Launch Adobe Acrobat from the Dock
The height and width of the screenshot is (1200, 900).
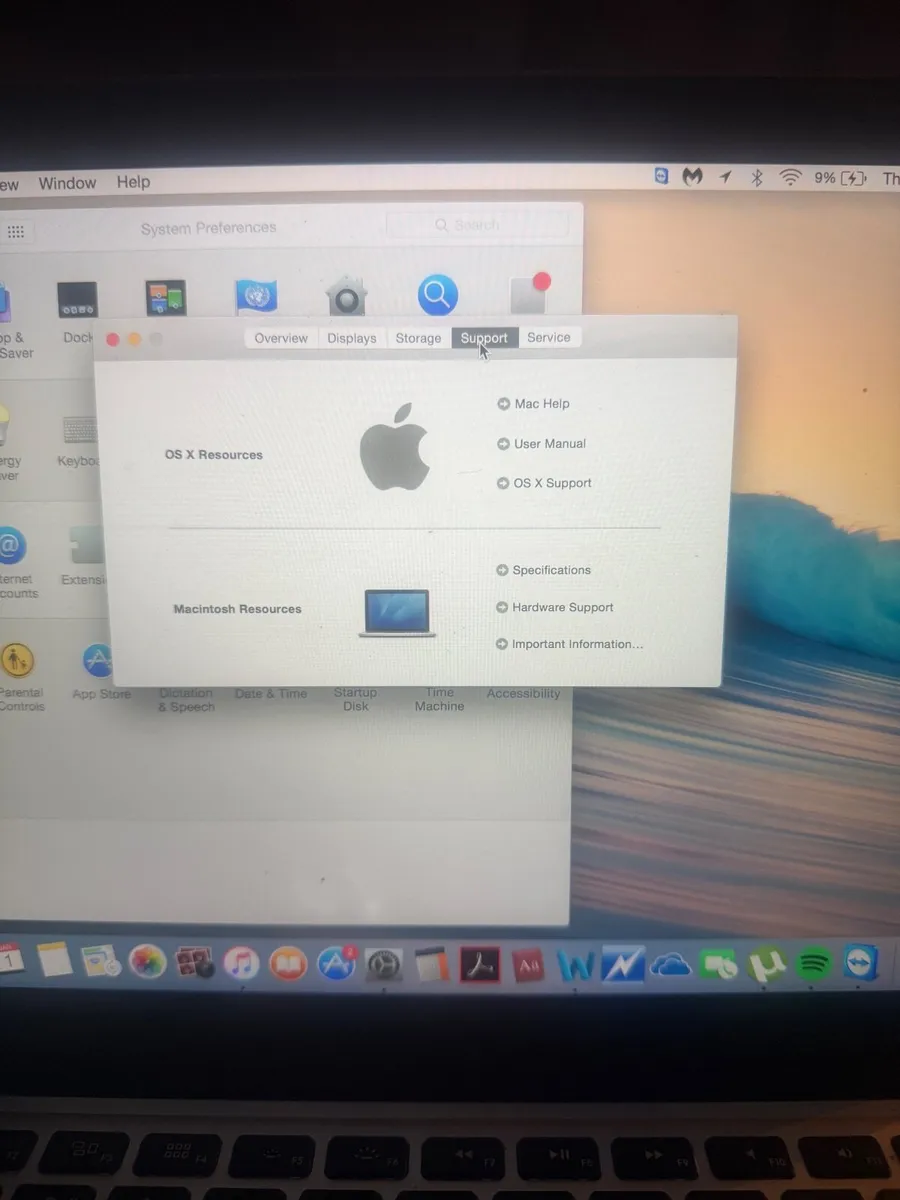click(x=479, y=965)
